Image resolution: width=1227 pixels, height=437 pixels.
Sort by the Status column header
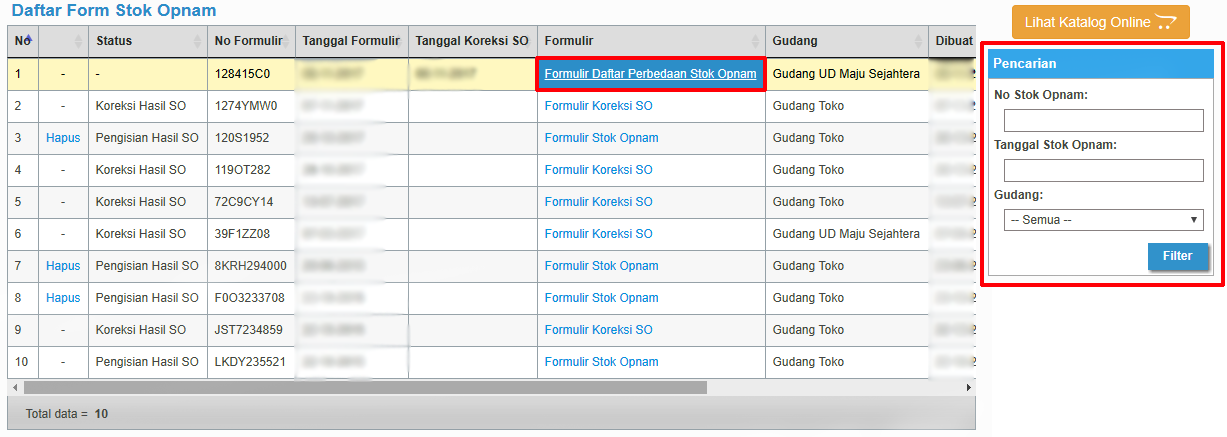143,41
